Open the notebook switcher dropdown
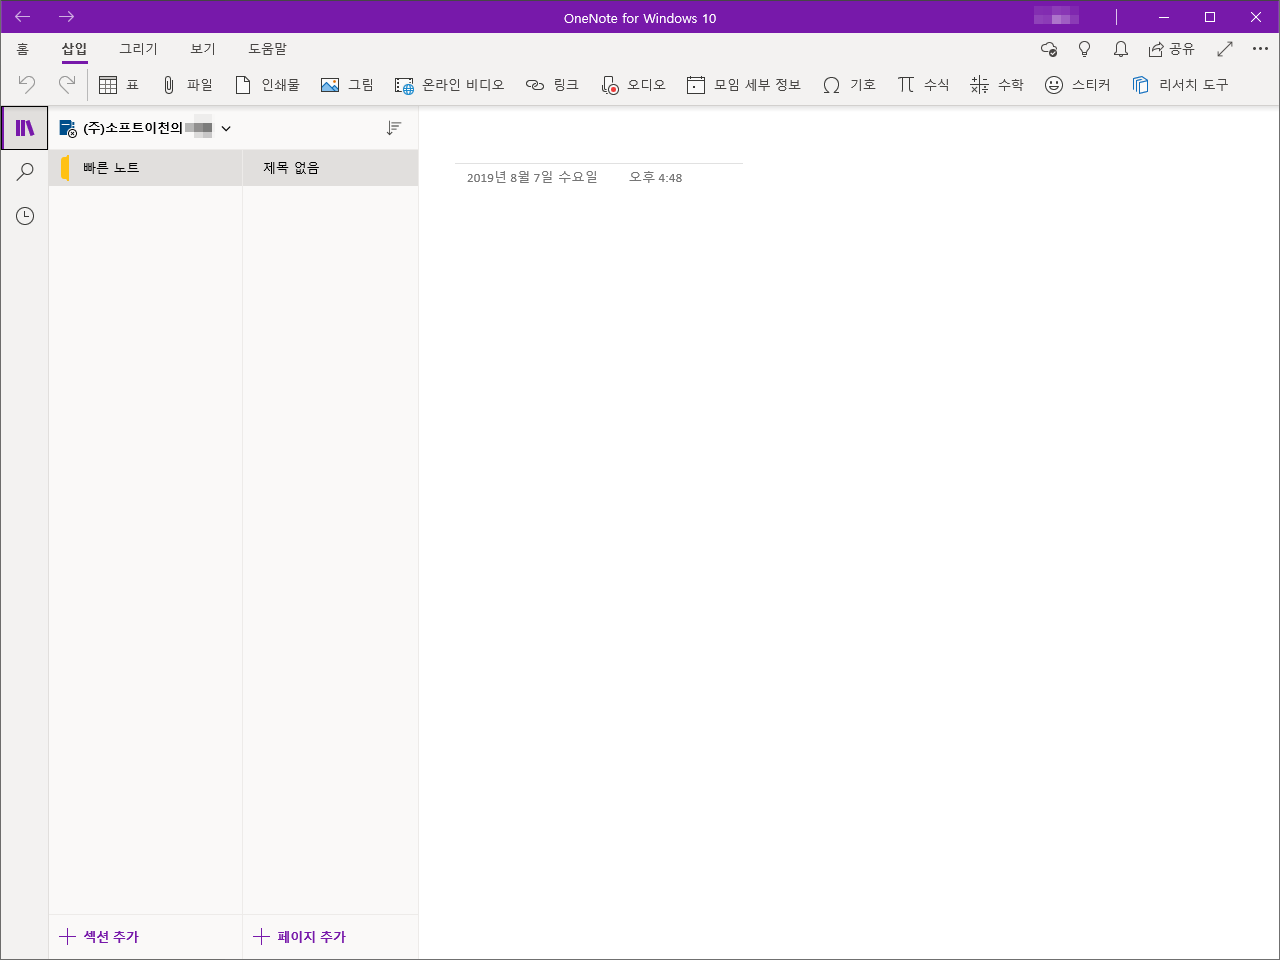The width and height of the screenshot is (1280, 960). tap(226, 128)
